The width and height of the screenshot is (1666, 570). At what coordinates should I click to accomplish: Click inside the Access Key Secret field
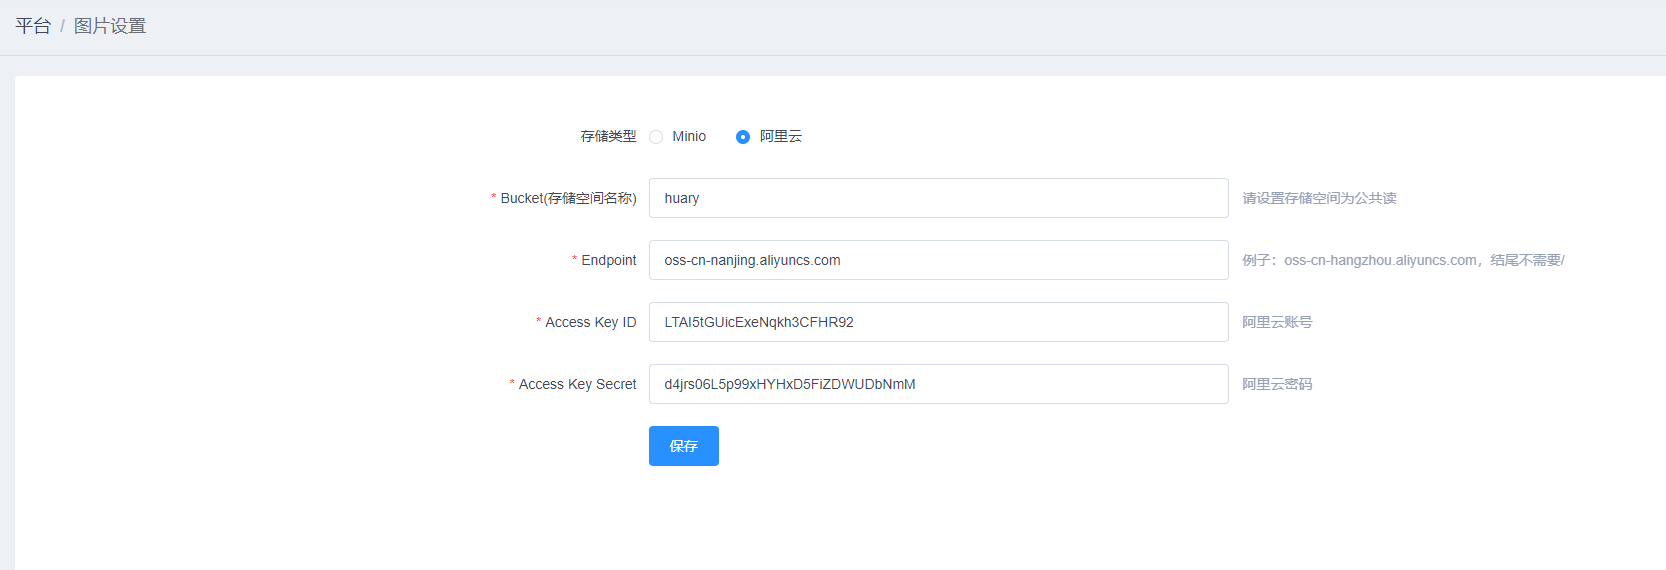(x=938, y=384)
